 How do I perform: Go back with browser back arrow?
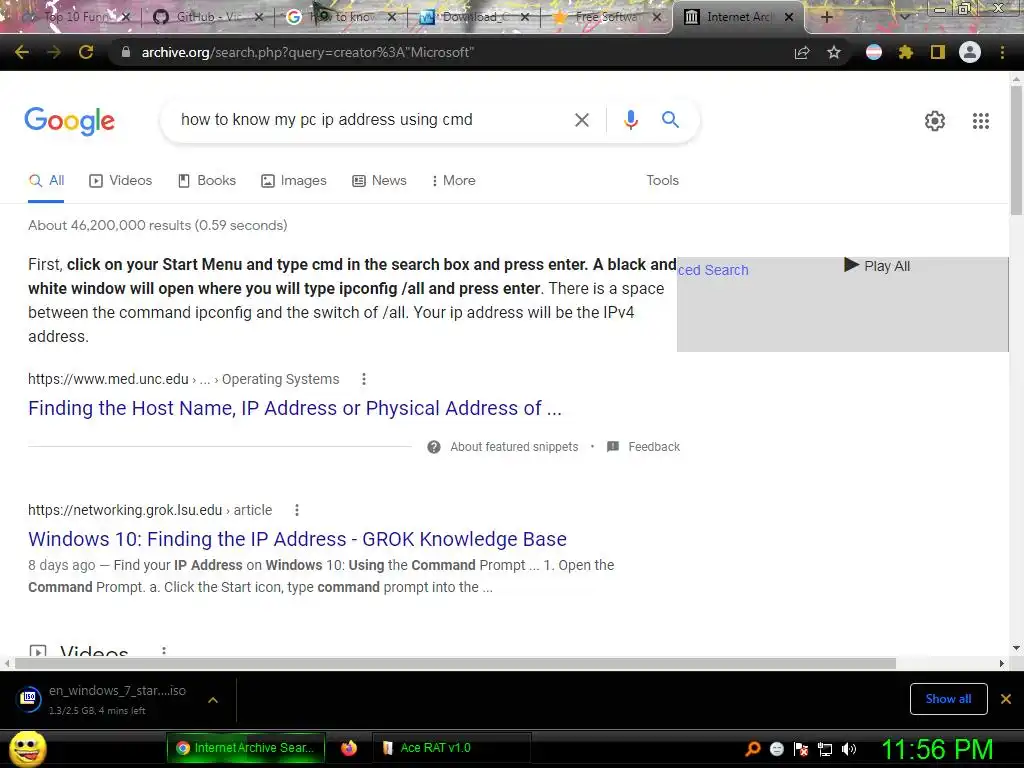point(22,52)
